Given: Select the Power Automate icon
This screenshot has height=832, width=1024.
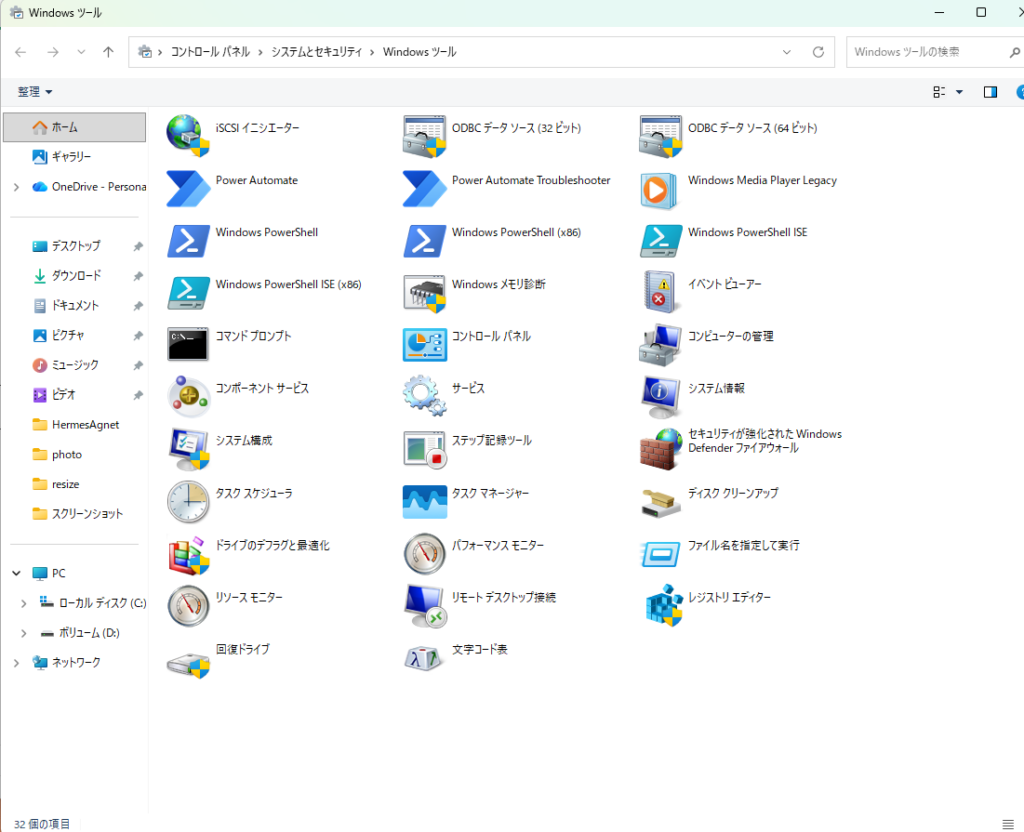Looking at the screenshot, I should [x=188, y=188].
